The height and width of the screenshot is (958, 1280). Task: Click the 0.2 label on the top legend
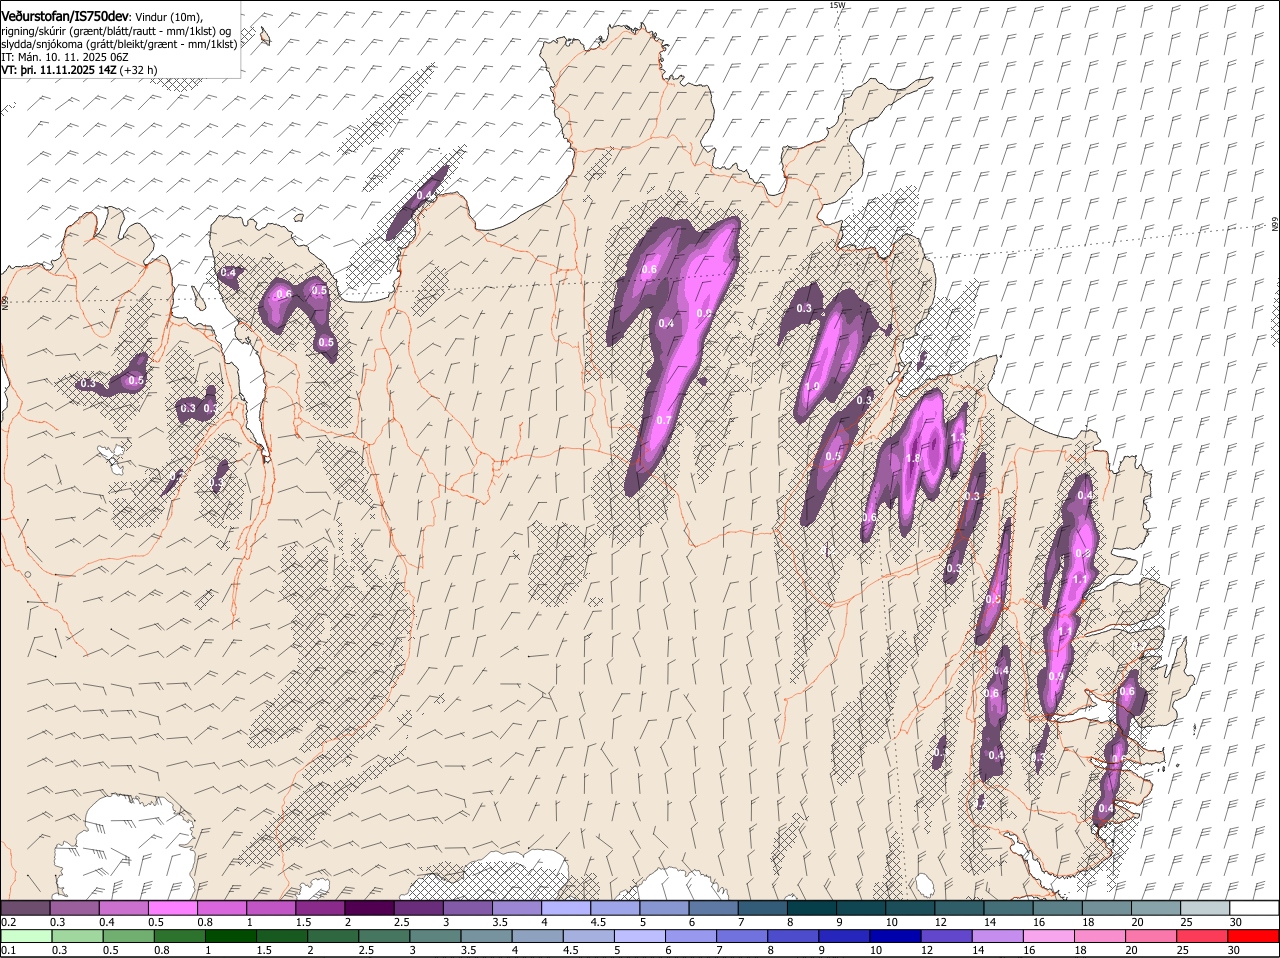(x=8, y=921)
